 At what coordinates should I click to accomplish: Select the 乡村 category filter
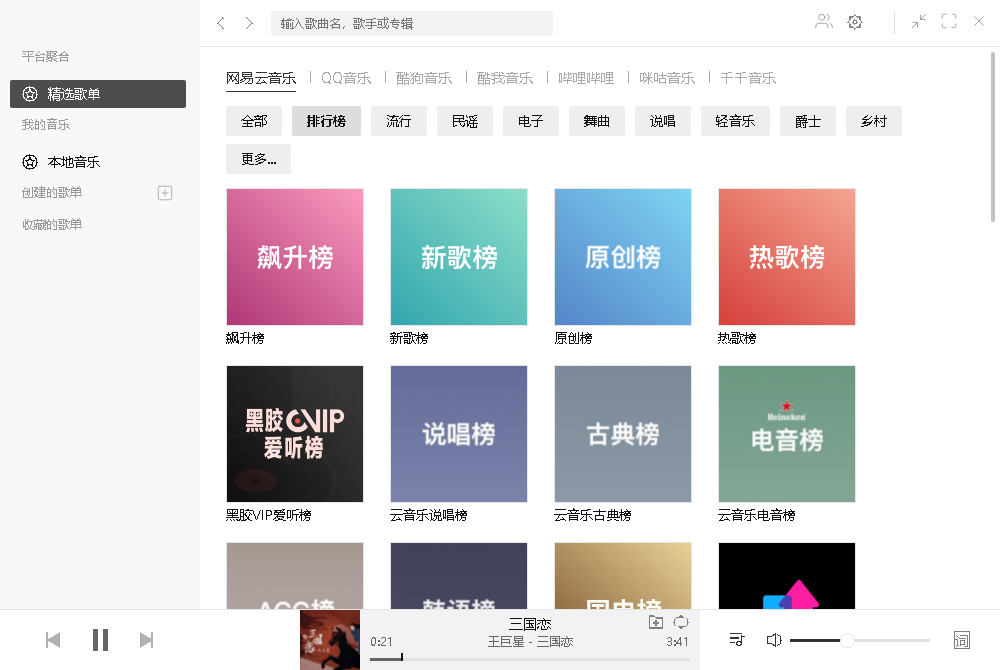coord(874,121)
